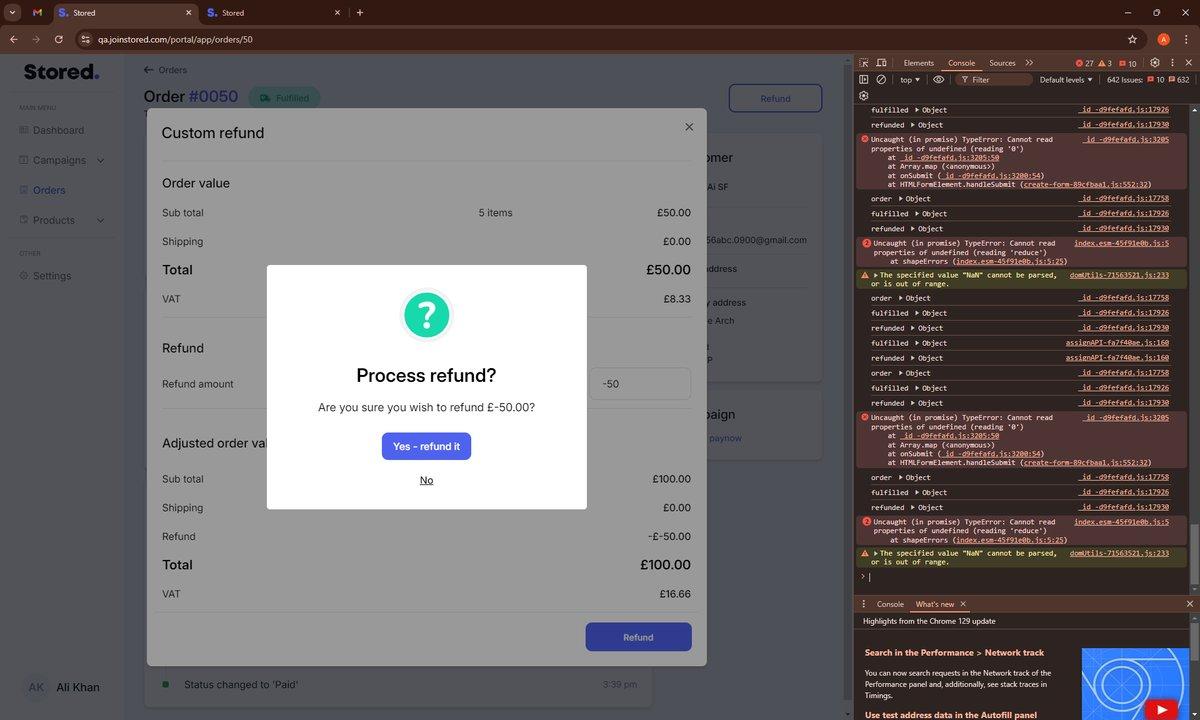Viewport: 1200px width, 720px height.
Task: Reload the current browser page
Action: [x=59, y=39]
